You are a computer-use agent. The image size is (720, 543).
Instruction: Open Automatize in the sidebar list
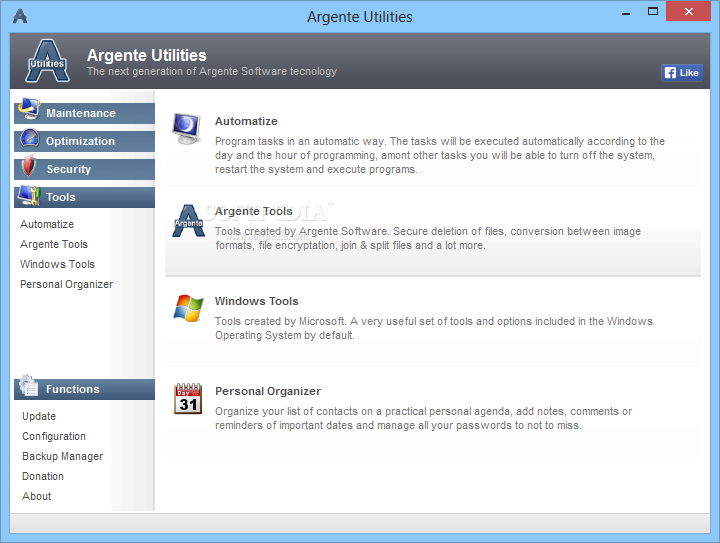(47, 224)
